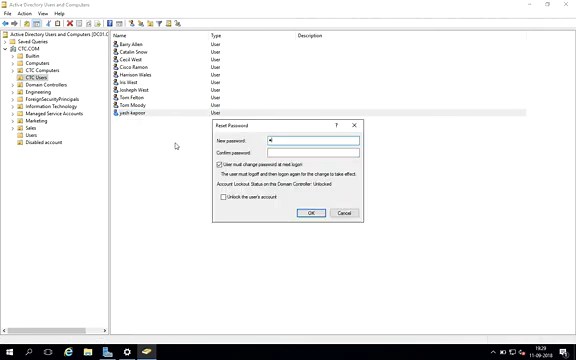This screenshot has height=360, width=576.
Task: Open Properties via toolbar icon
Action: tap(79, 24)
